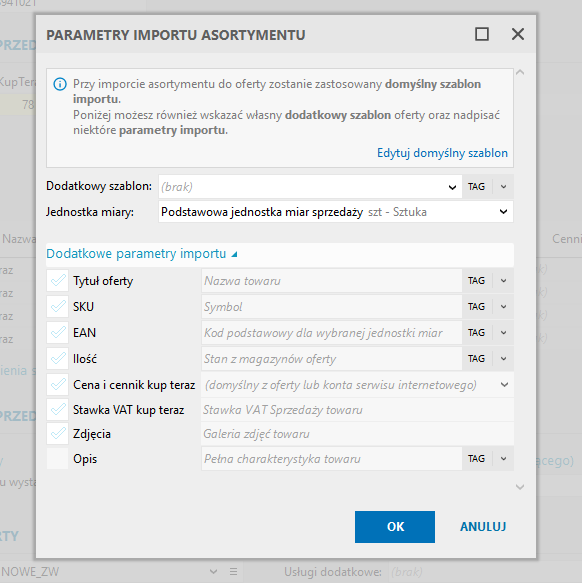Viewport: 582px width, 583px height.
Task: Click TAG button for Dodatkowy szablon
Action: point(476,186)
